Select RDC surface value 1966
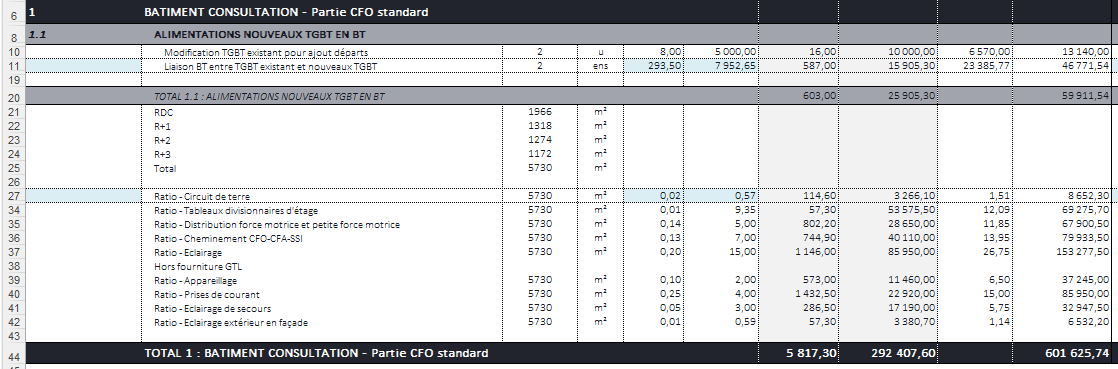This screenshot has height=369, width=1118. coord(540,112)
